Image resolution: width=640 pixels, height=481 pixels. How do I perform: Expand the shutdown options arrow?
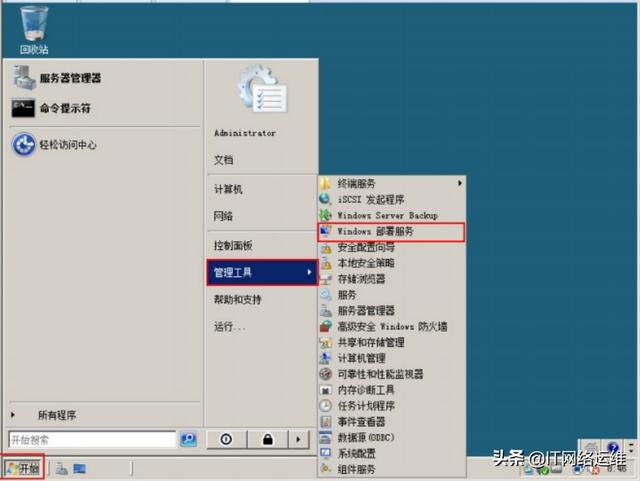(298, 439)
